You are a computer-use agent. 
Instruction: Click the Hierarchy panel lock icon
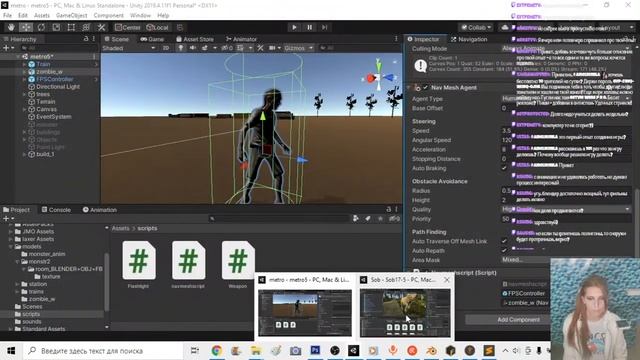[86, 39]
